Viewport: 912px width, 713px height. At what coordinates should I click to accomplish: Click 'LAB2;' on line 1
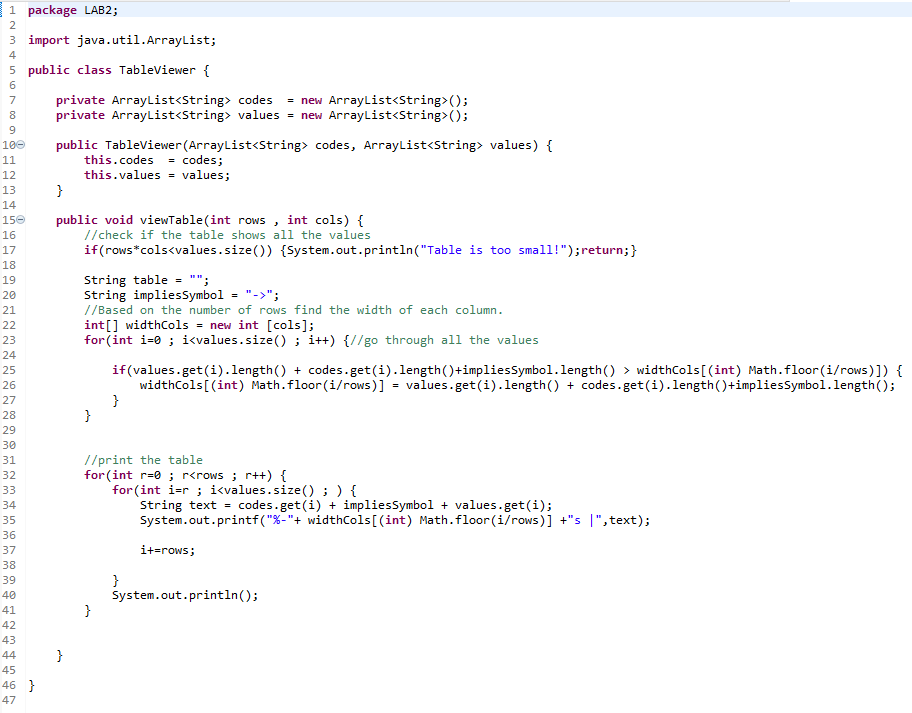(101, 10)
